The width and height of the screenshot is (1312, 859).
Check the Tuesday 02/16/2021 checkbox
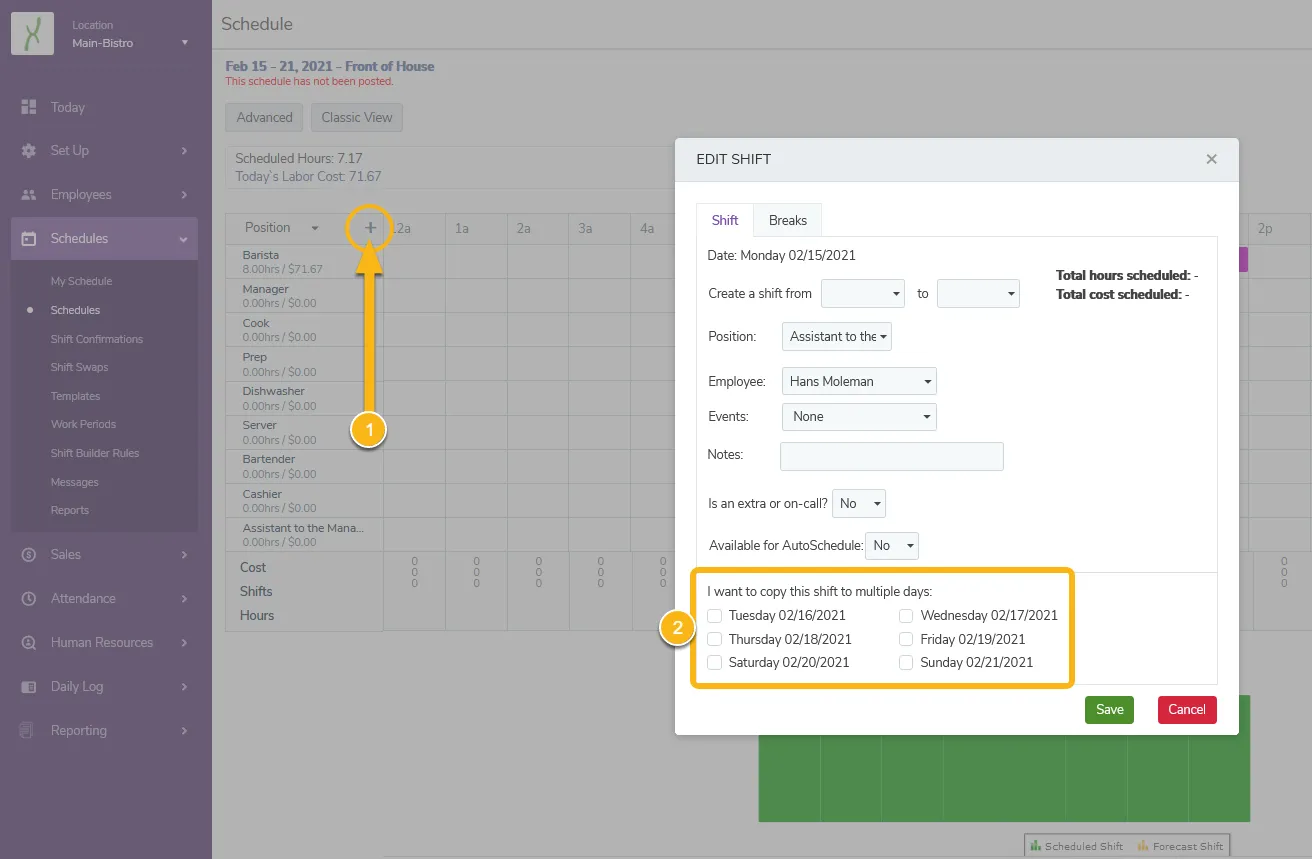pos(714,616)
